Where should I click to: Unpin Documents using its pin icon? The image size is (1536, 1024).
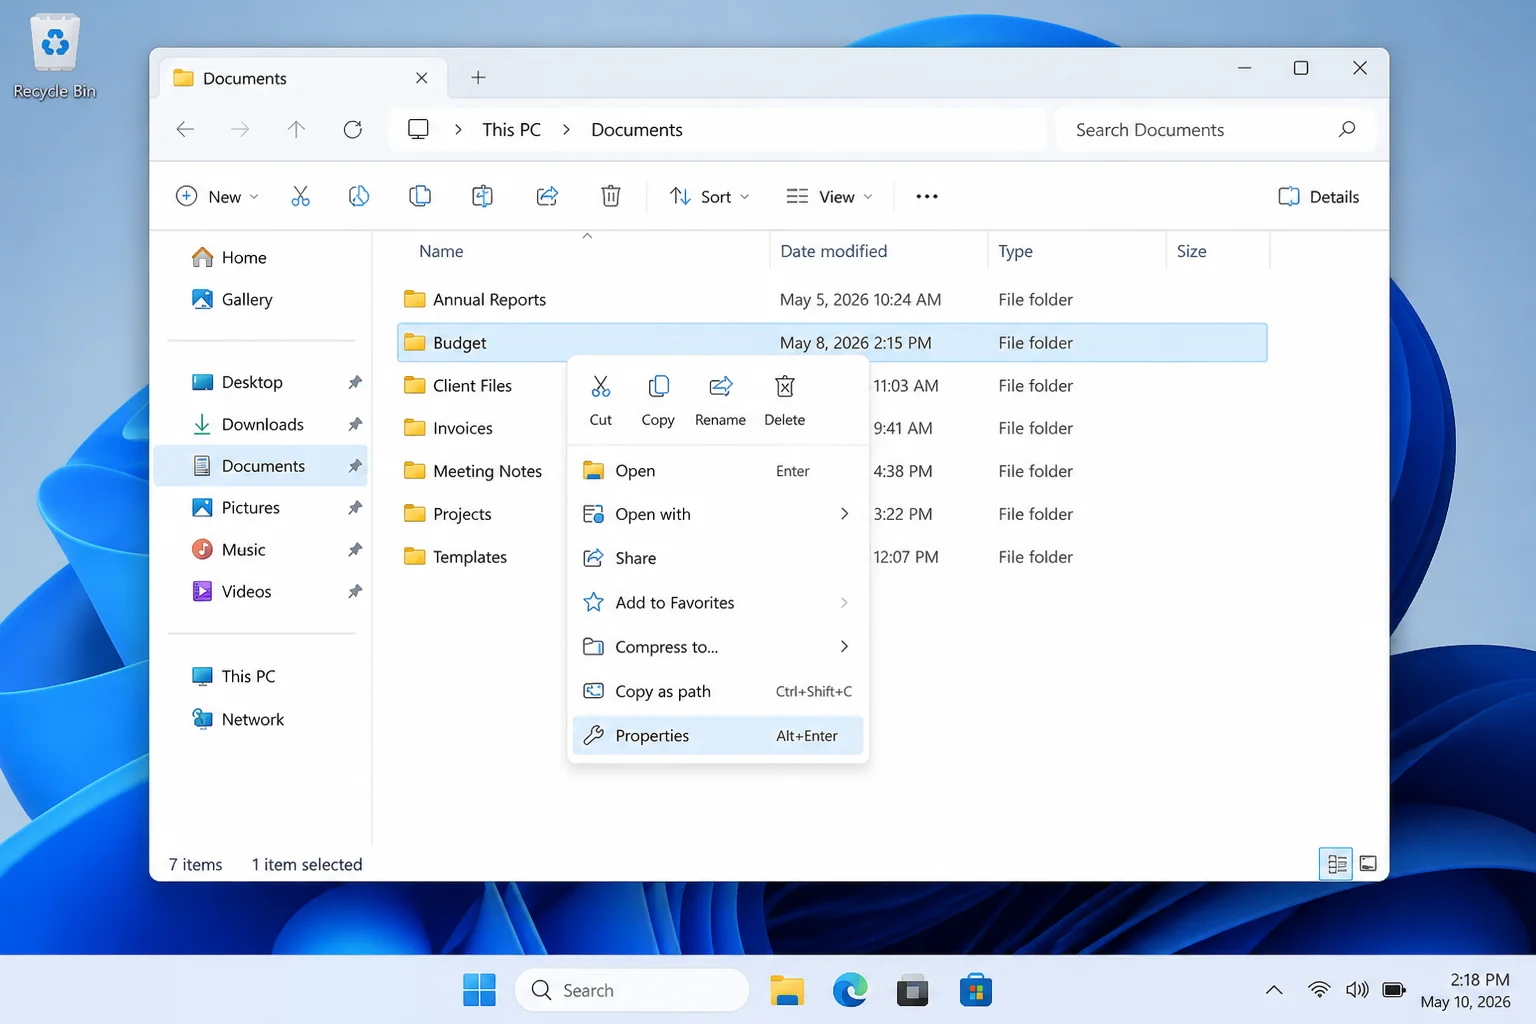pos(354,466)
